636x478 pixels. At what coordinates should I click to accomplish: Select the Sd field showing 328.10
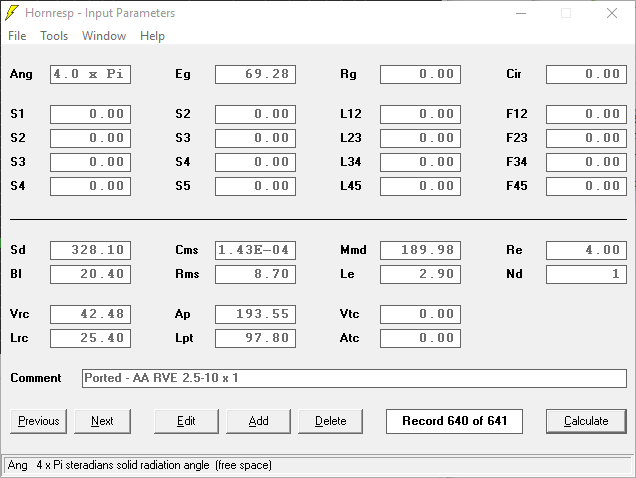90,250
